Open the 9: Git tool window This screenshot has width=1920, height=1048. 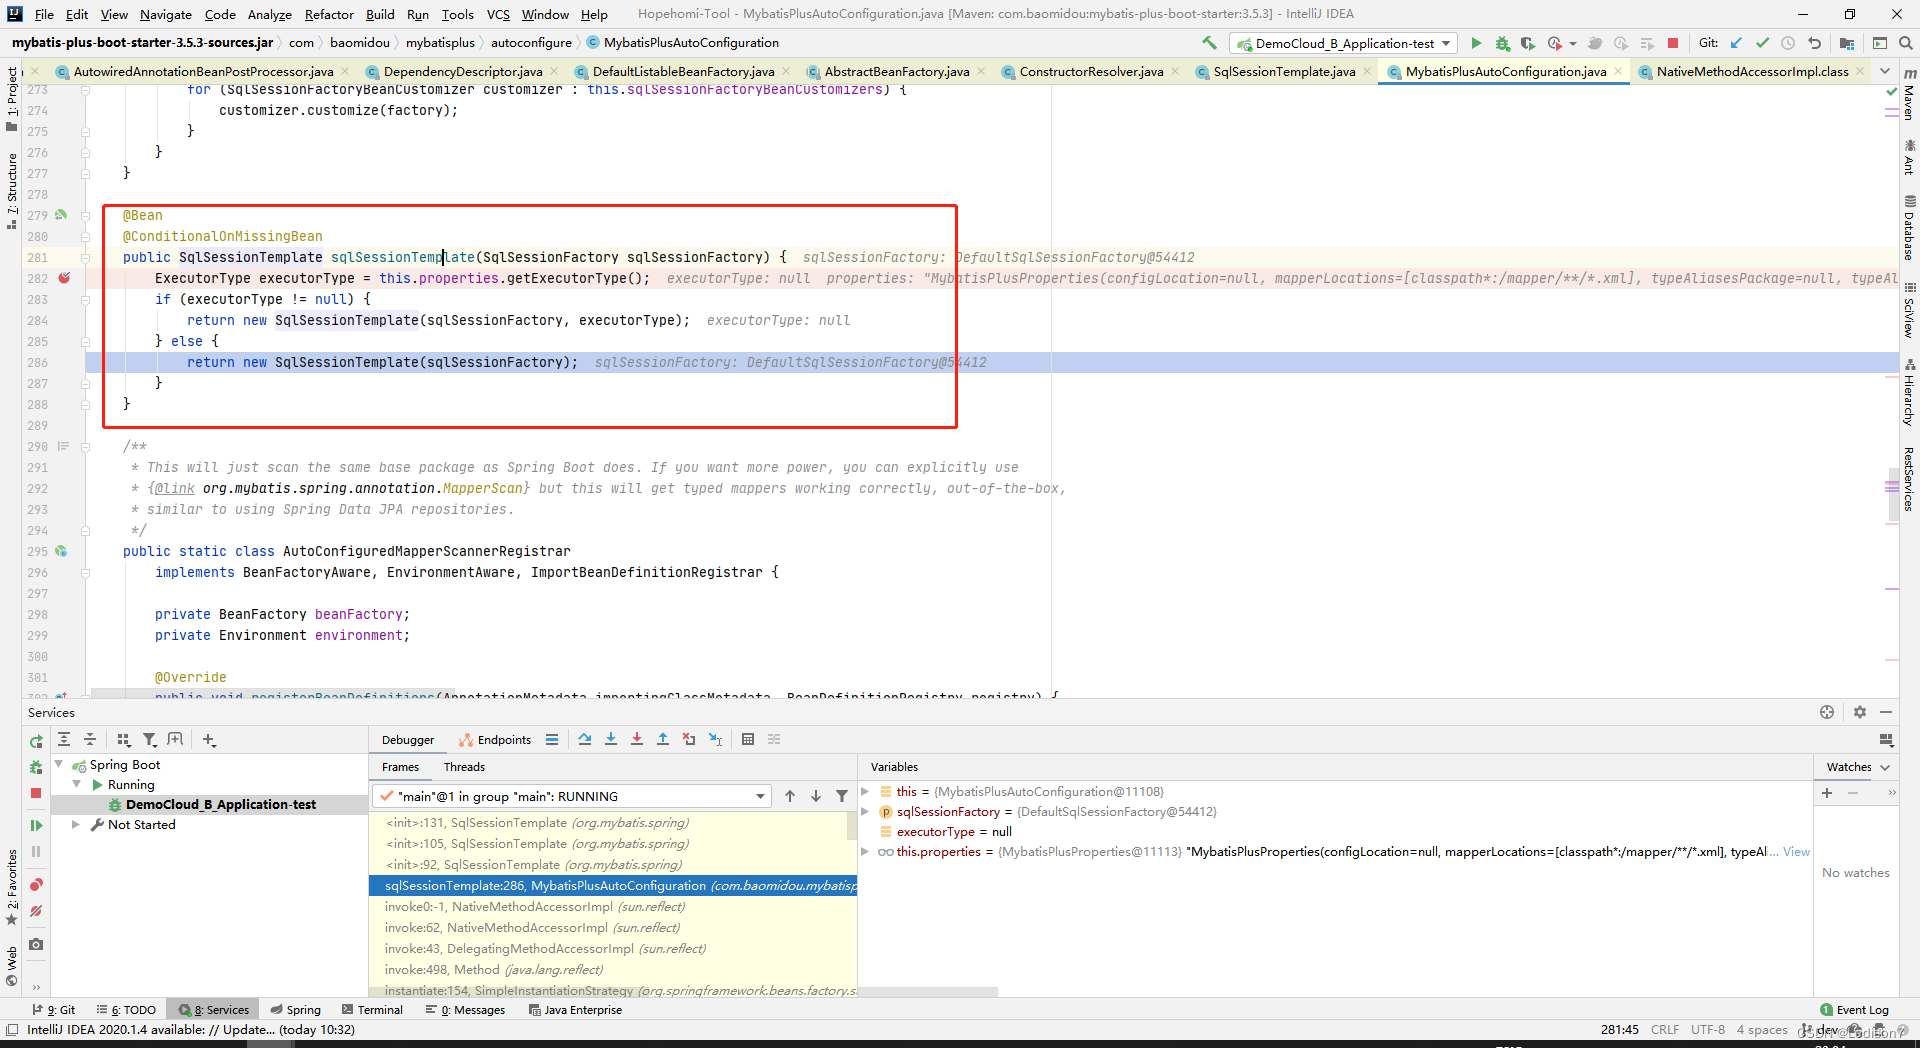tap(54, 1010)
